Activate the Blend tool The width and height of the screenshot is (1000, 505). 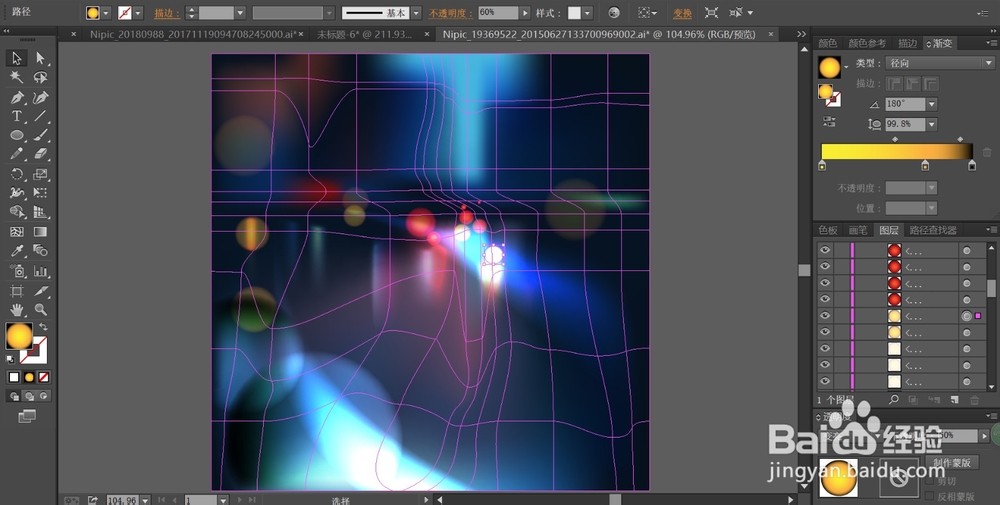click(x=40, y=251)
